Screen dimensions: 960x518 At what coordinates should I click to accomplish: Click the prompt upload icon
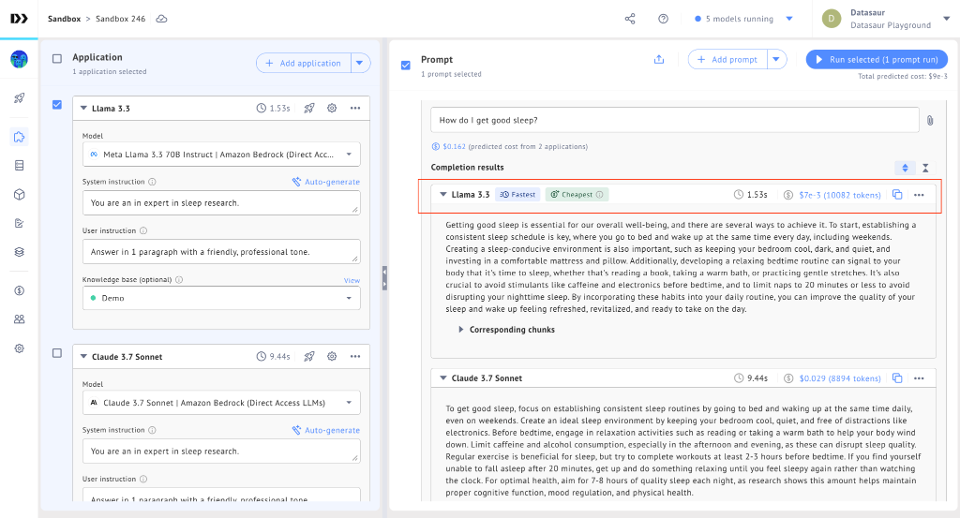(x=659, y=59)
